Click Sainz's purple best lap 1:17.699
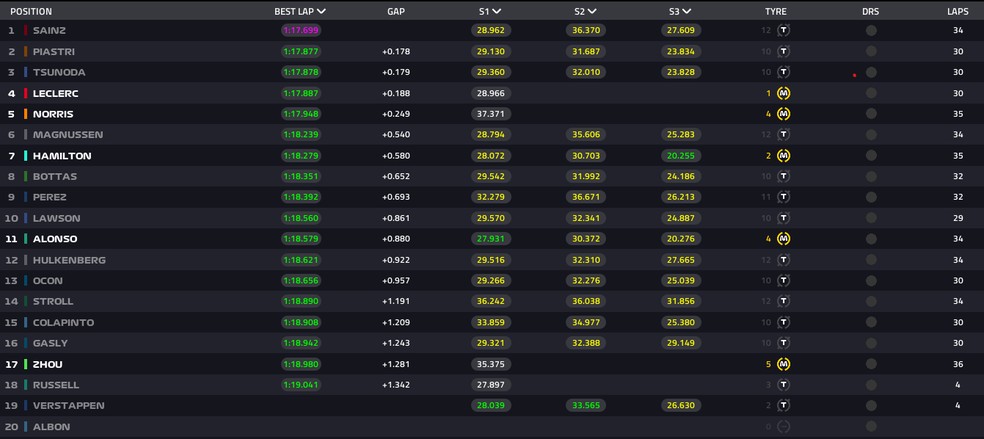Screen dimensions: 984x439 point(301,30)
